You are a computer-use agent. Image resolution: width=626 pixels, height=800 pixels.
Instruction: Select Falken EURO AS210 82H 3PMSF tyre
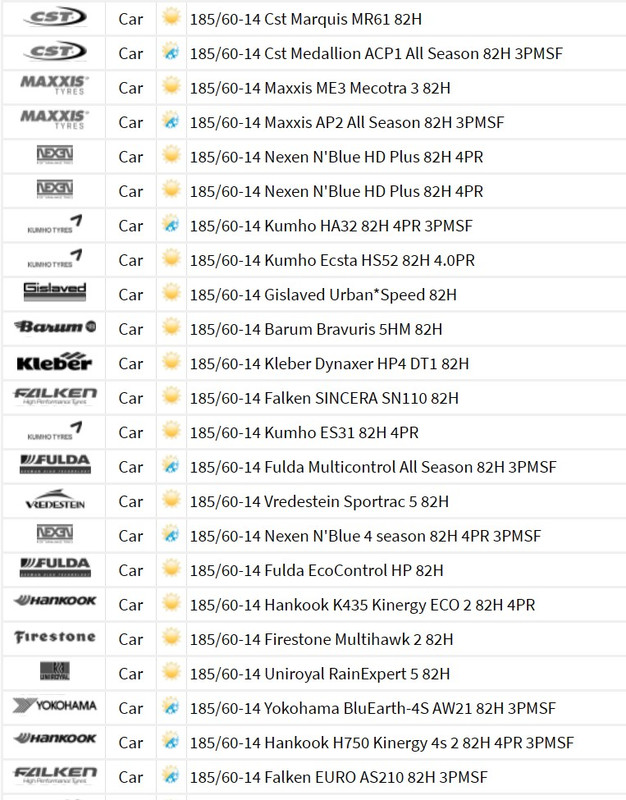coord(339,777)
